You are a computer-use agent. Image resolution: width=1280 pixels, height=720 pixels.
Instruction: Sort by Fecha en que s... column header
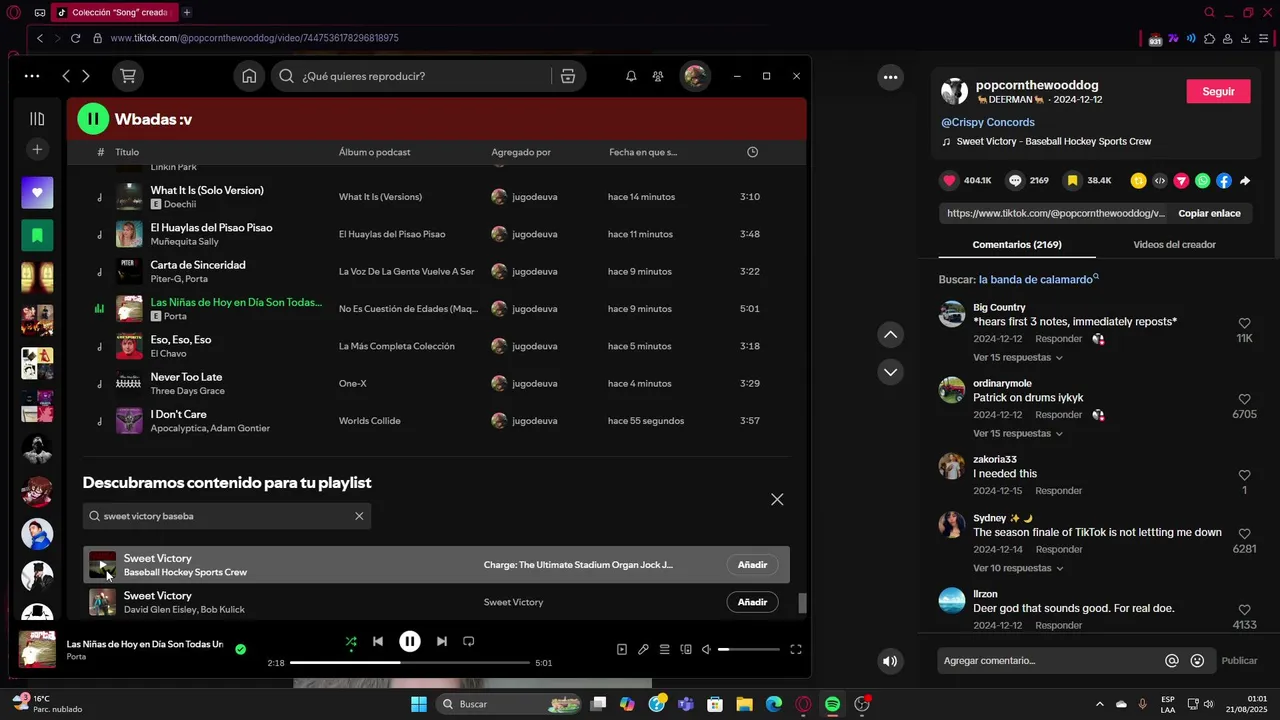(x=643, y=152)
